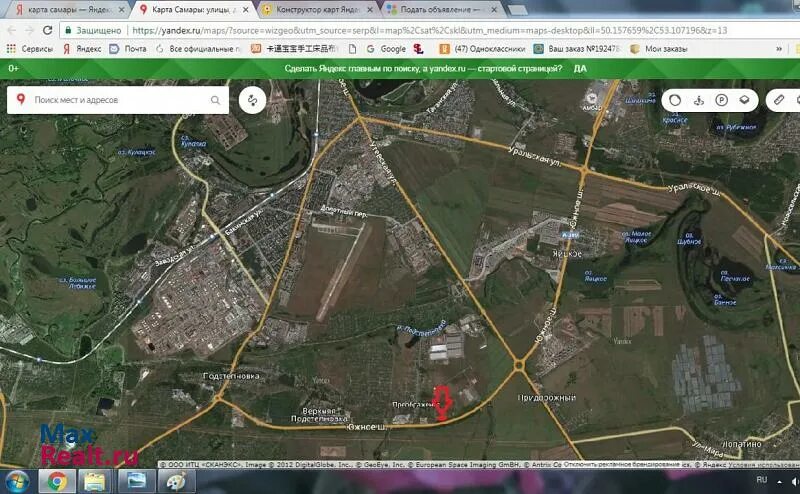Open the map layers selector icon
This screenshot has width=800, height=494.
coord(744,100)
